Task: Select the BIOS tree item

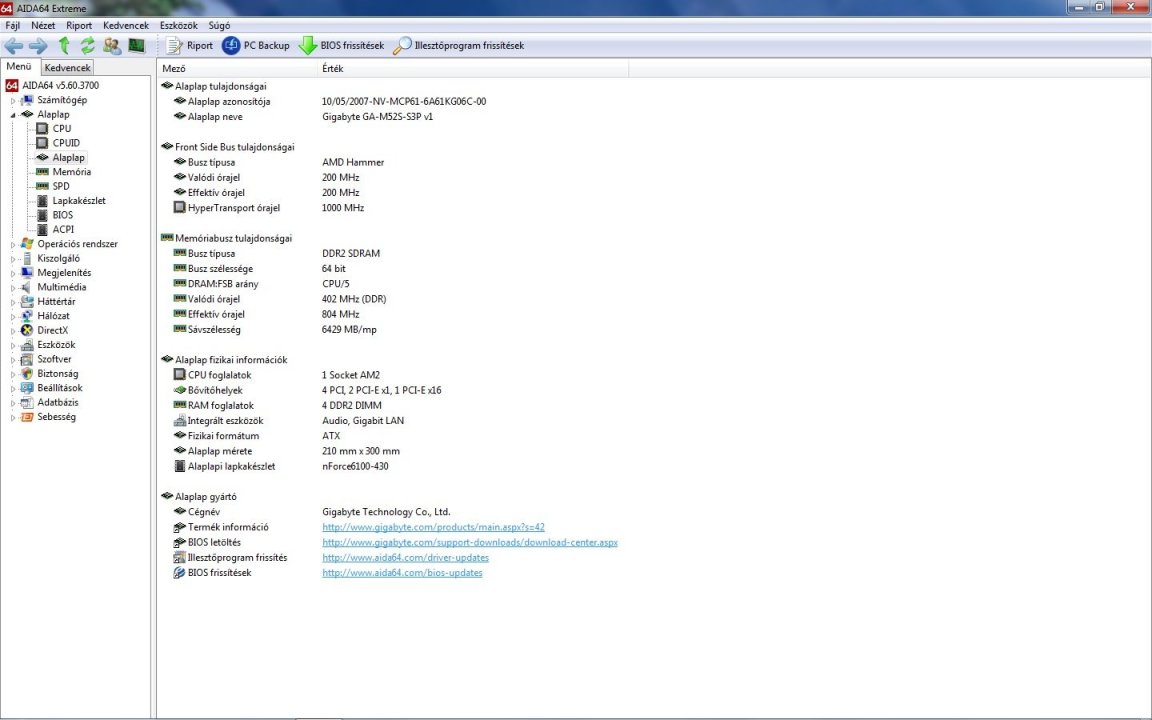Action: [x=62, y=215]
